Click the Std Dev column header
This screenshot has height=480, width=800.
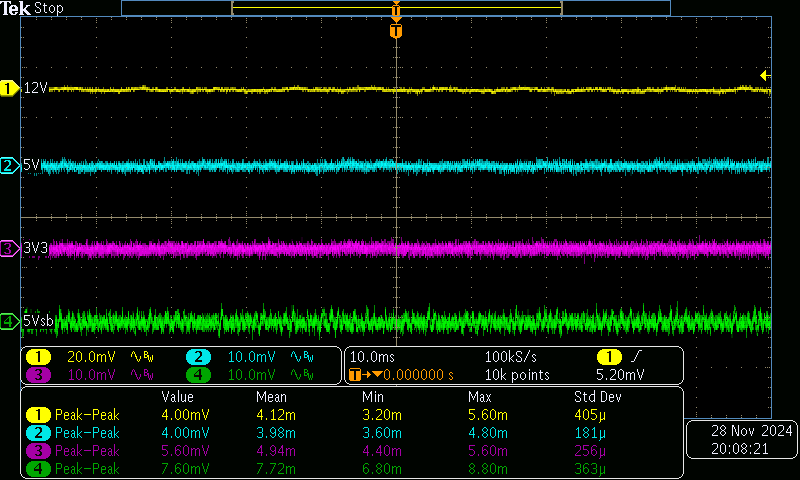pos(598,397)
